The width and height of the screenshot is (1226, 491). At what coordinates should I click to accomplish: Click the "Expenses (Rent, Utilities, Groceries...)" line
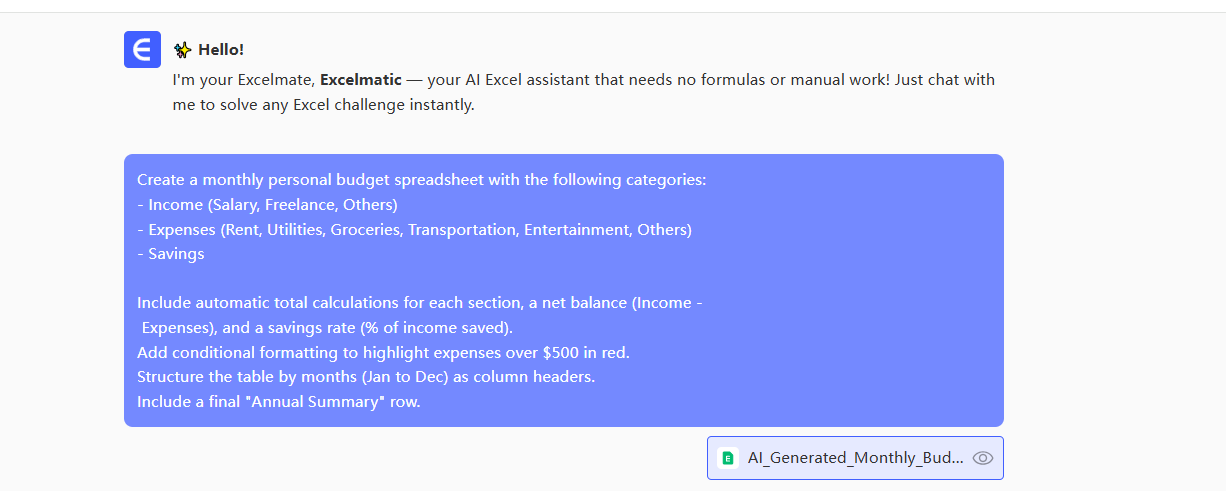click(414, 229)
